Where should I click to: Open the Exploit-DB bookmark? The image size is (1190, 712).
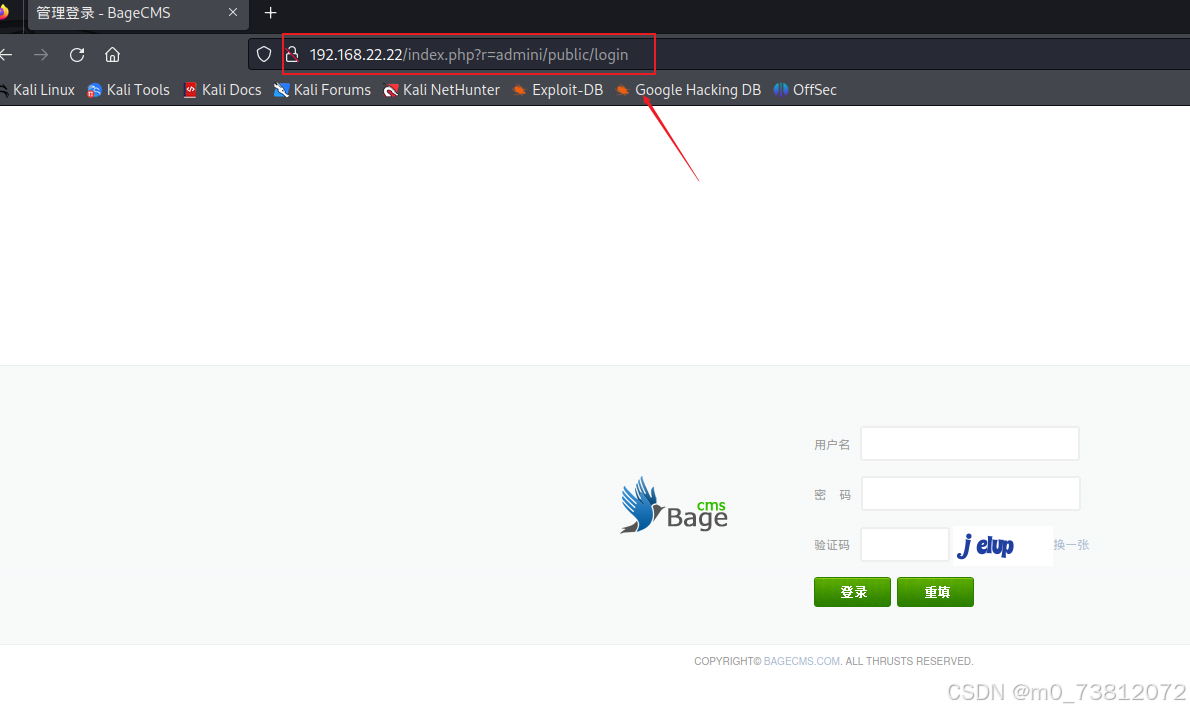[x=558, y=90]
